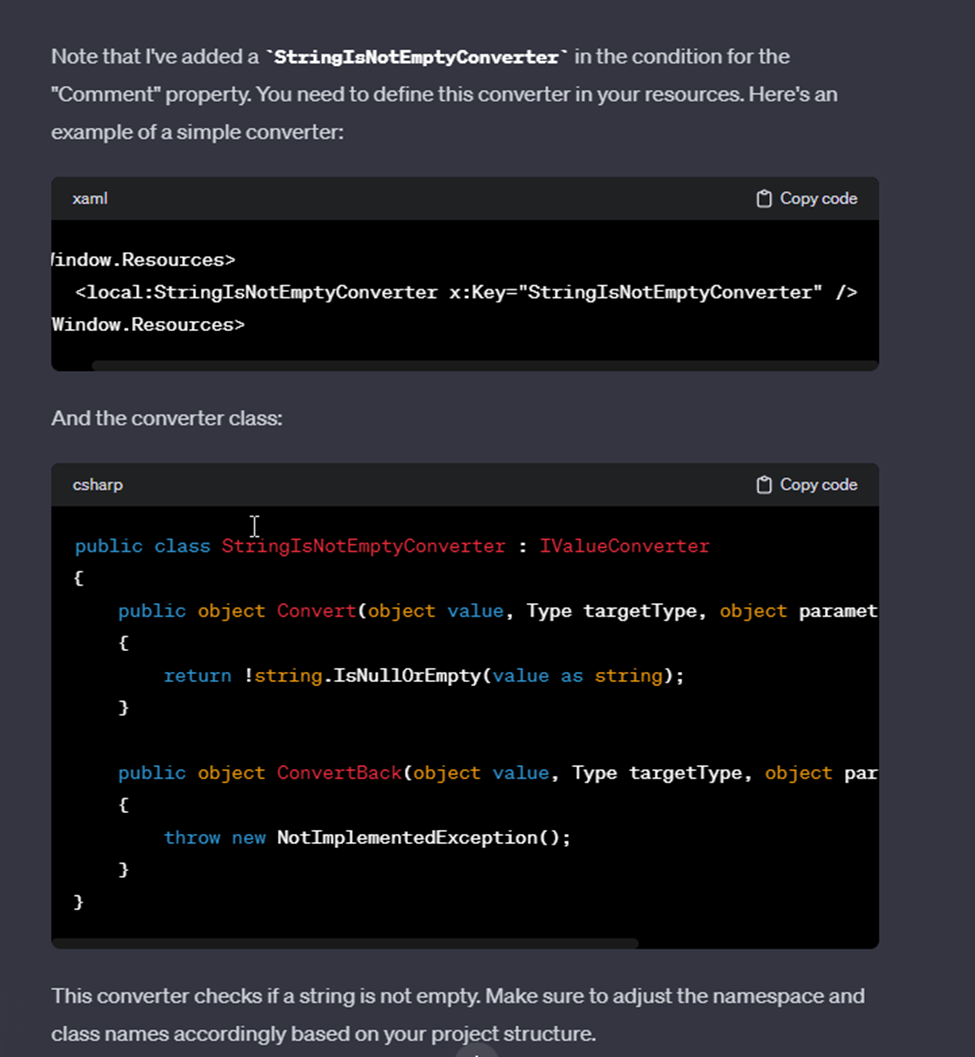Click the clipboard icon in csharp header
This screenshot has width=975, height=1057.
763,485
